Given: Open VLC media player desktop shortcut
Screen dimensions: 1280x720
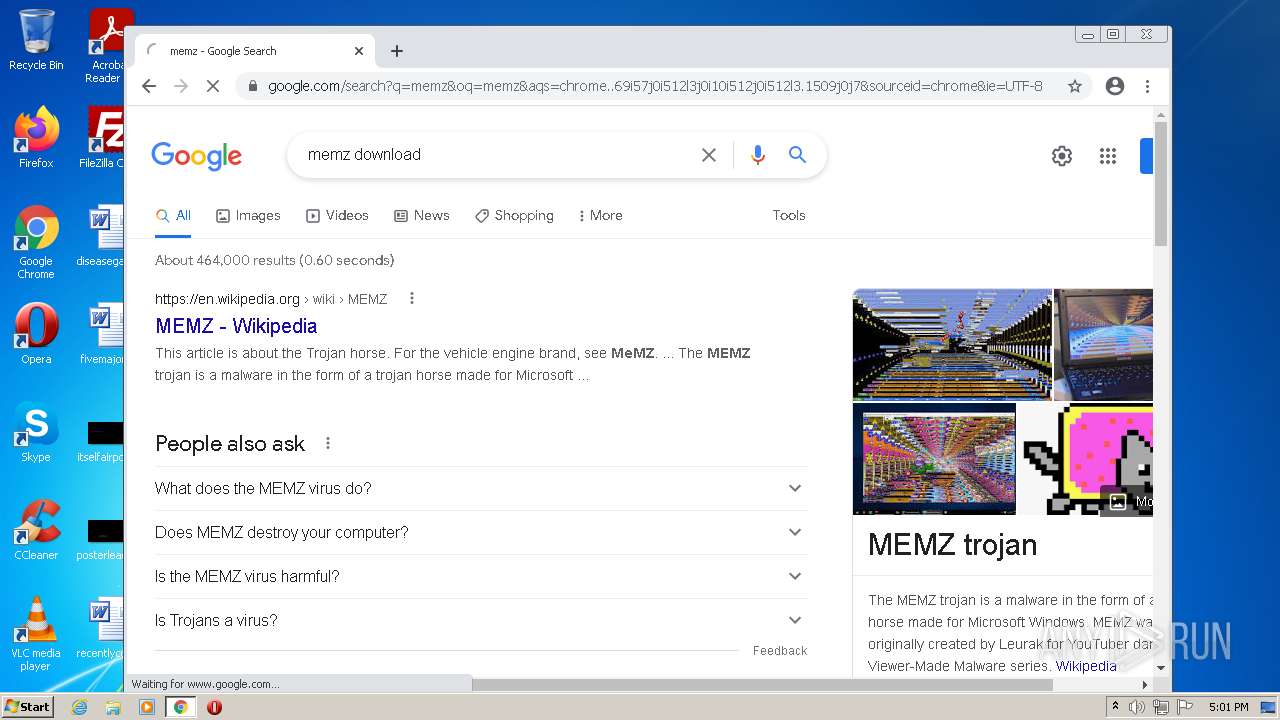Looking at the screenshot, I should click(36, 634).
